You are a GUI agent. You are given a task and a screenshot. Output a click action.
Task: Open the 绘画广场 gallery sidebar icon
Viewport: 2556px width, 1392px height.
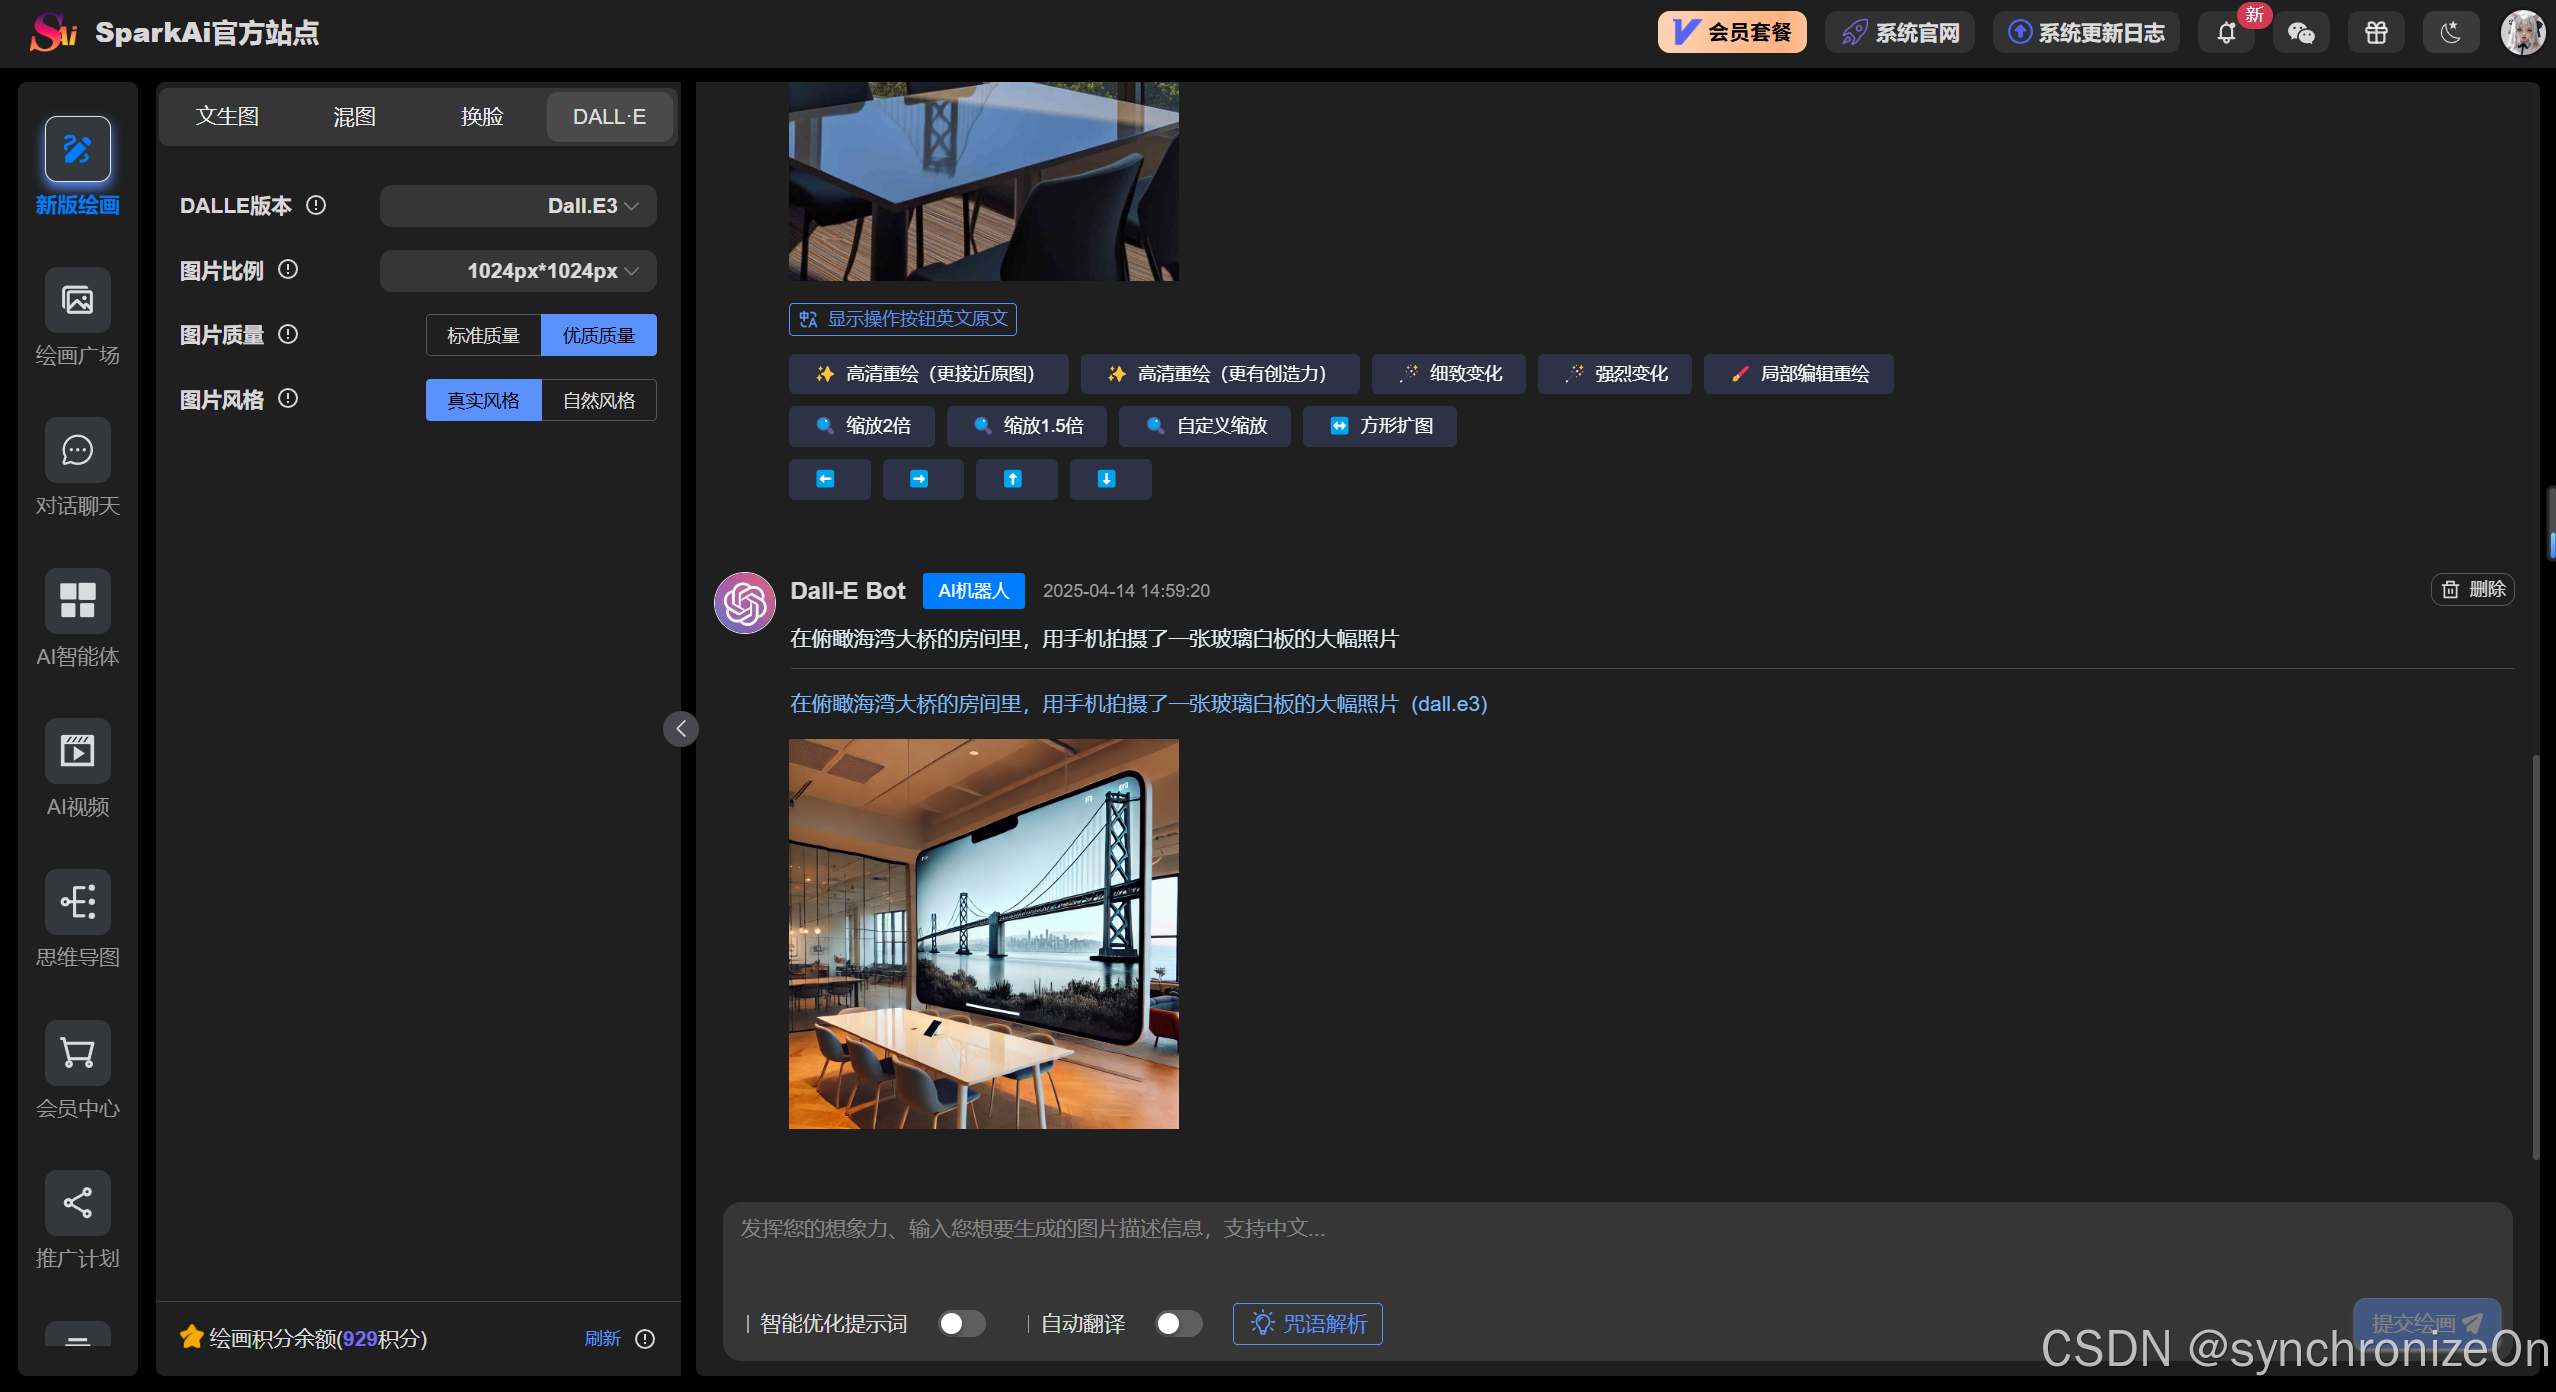77,300
